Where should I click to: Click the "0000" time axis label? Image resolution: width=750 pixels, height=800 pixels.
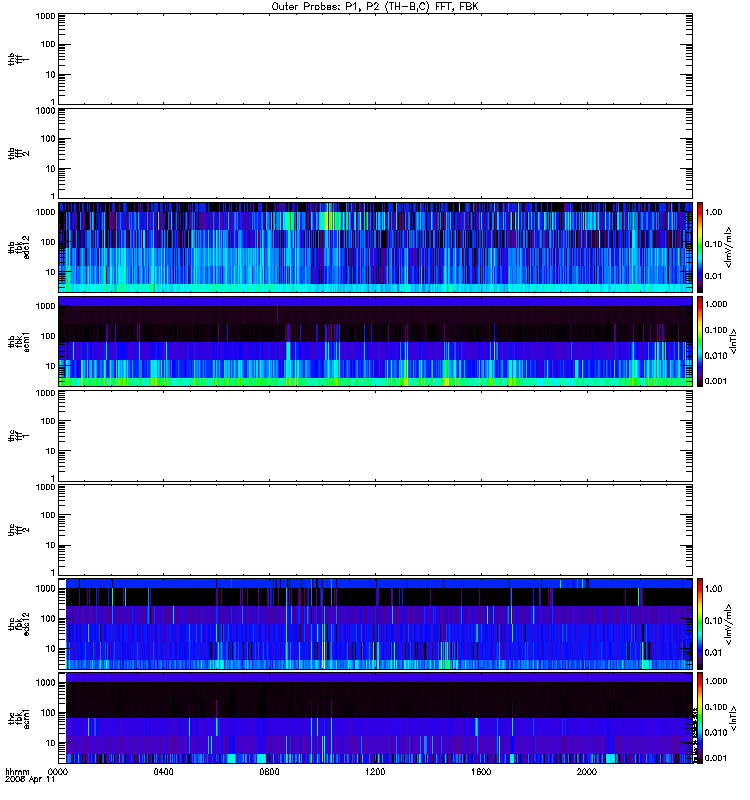pos(58,772)
